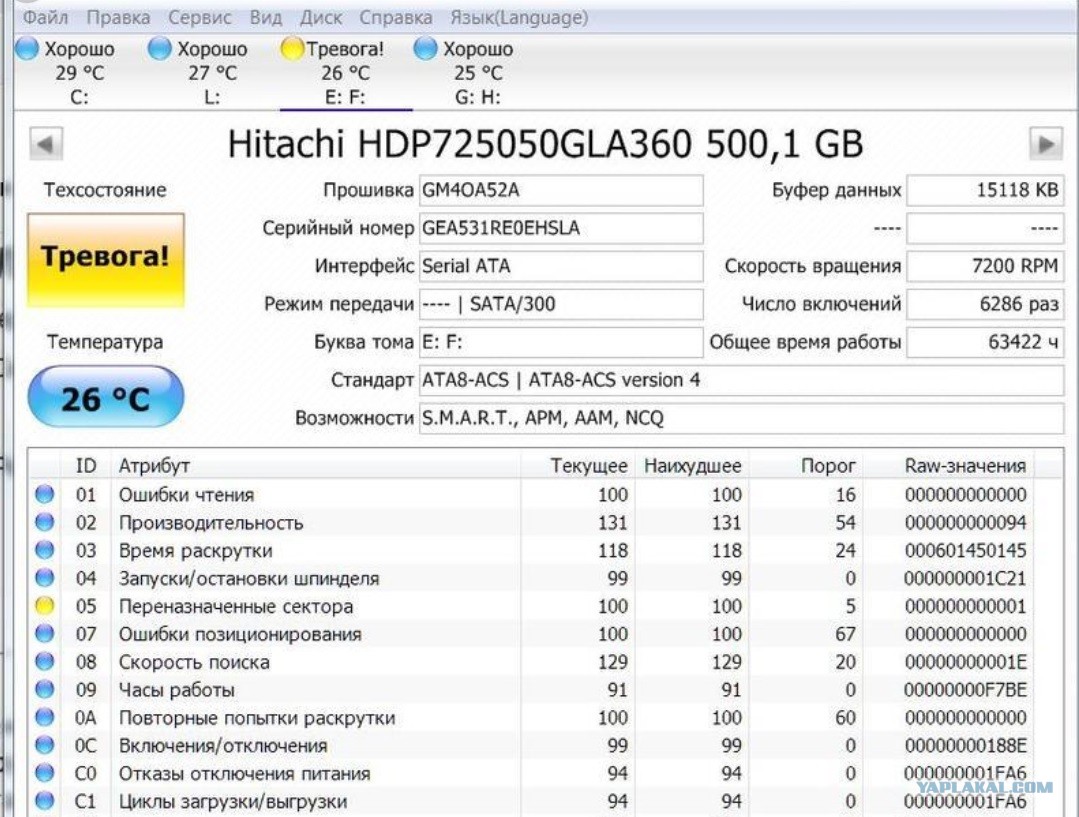The image size is (1079, 817).
Task: Click the Стандарт field ATA8-ACS
Action: tap(742, 380)
